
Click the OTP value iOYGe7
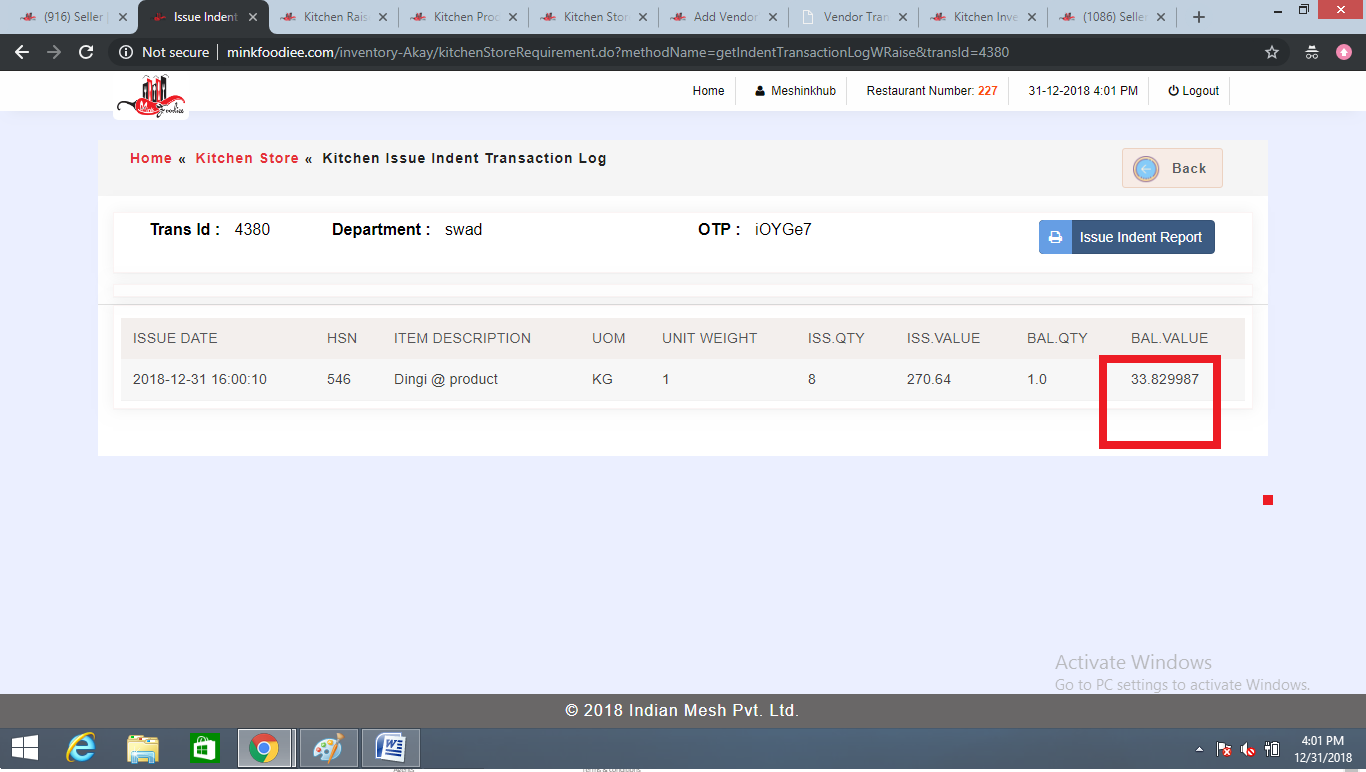tap(783, 230)
